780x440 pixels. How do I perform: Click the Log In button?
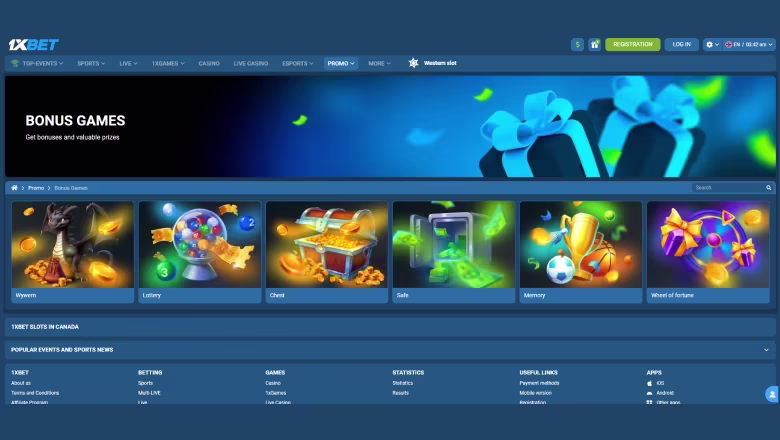681,44
